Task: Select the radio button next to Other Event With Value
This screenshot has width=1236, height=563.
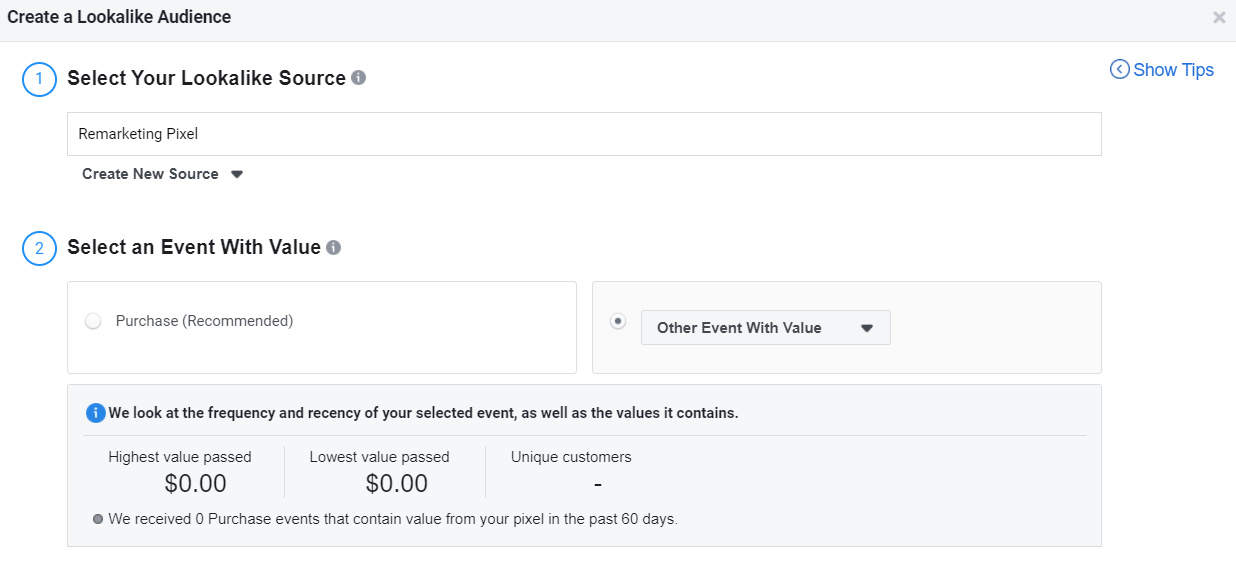Action: [618, 321]
